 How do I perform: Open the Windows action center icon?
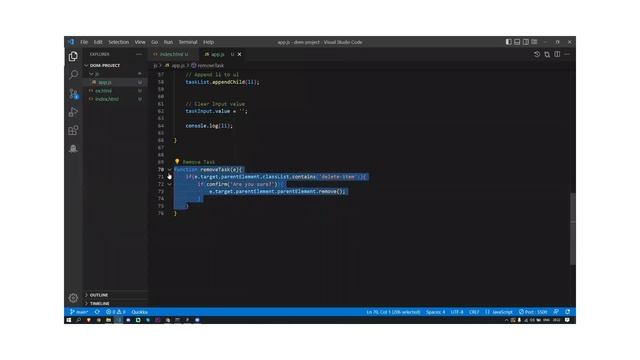(567, 320)
